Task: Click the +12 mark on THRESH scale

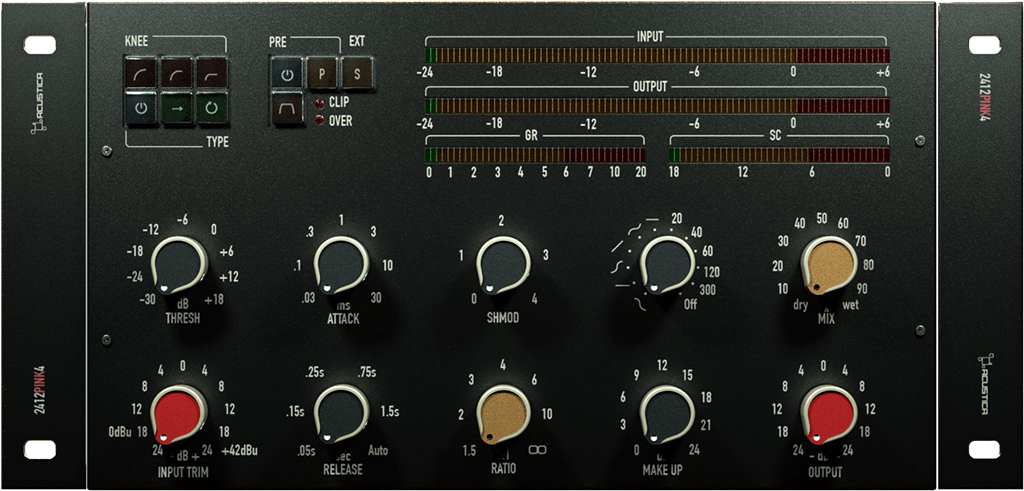Action: tap(229, 277)
